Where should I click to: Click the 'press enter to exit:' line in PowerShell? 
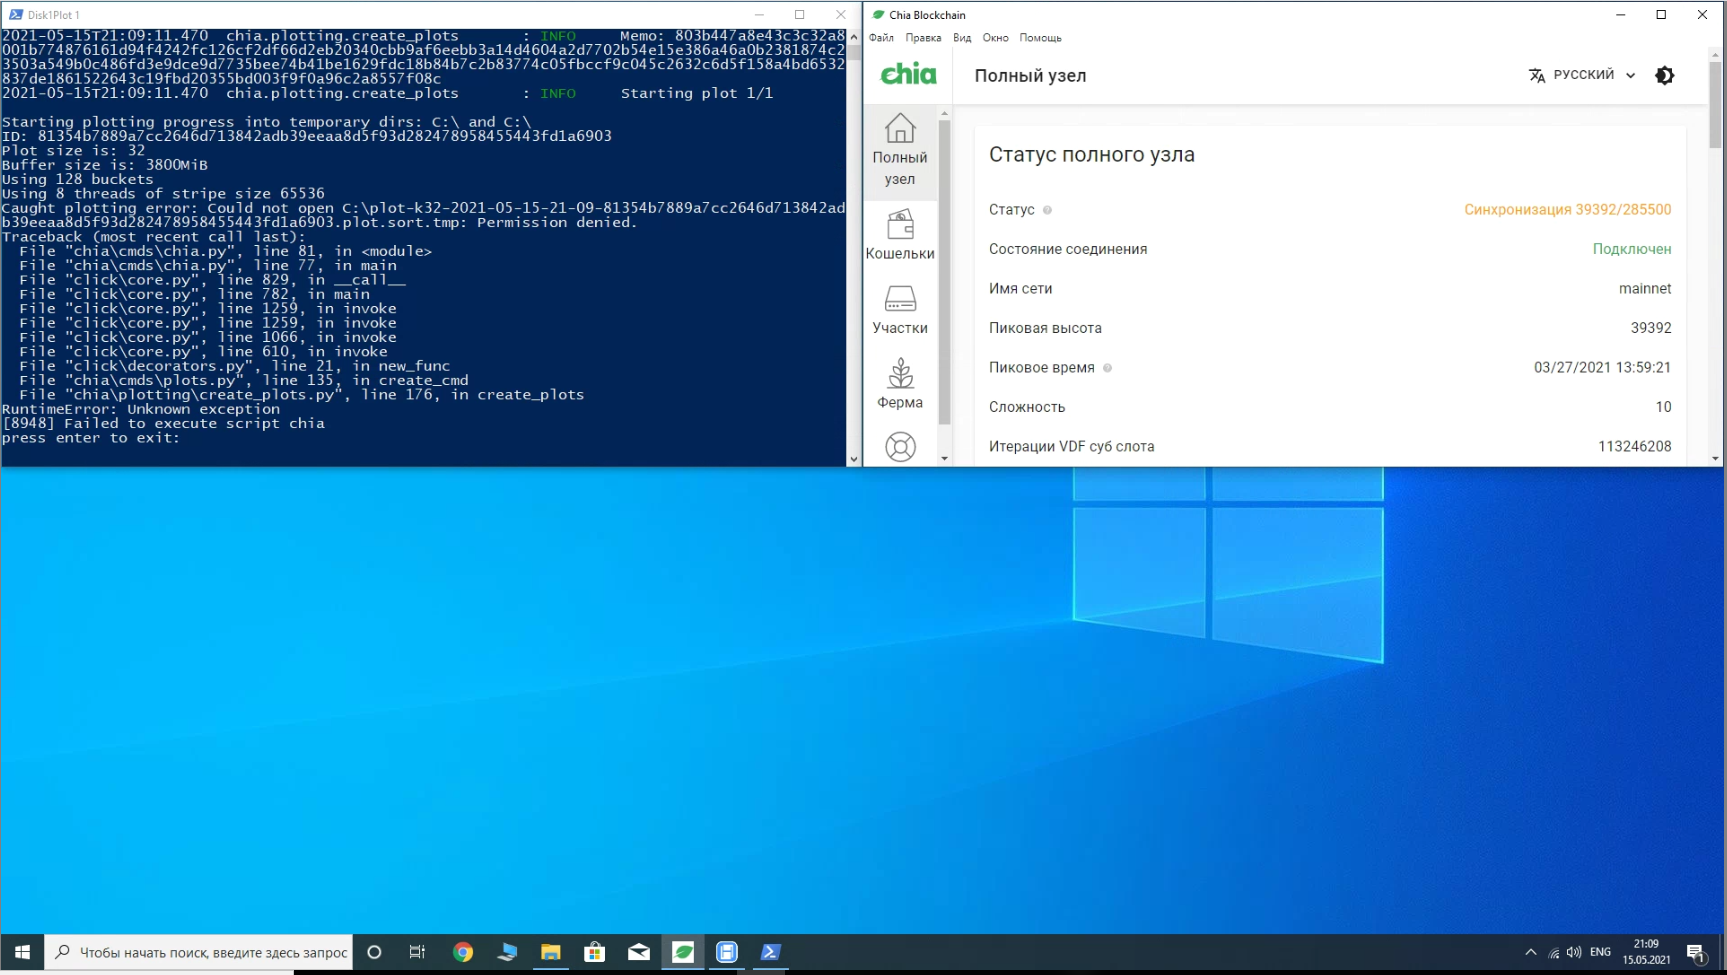click(91, 438)
